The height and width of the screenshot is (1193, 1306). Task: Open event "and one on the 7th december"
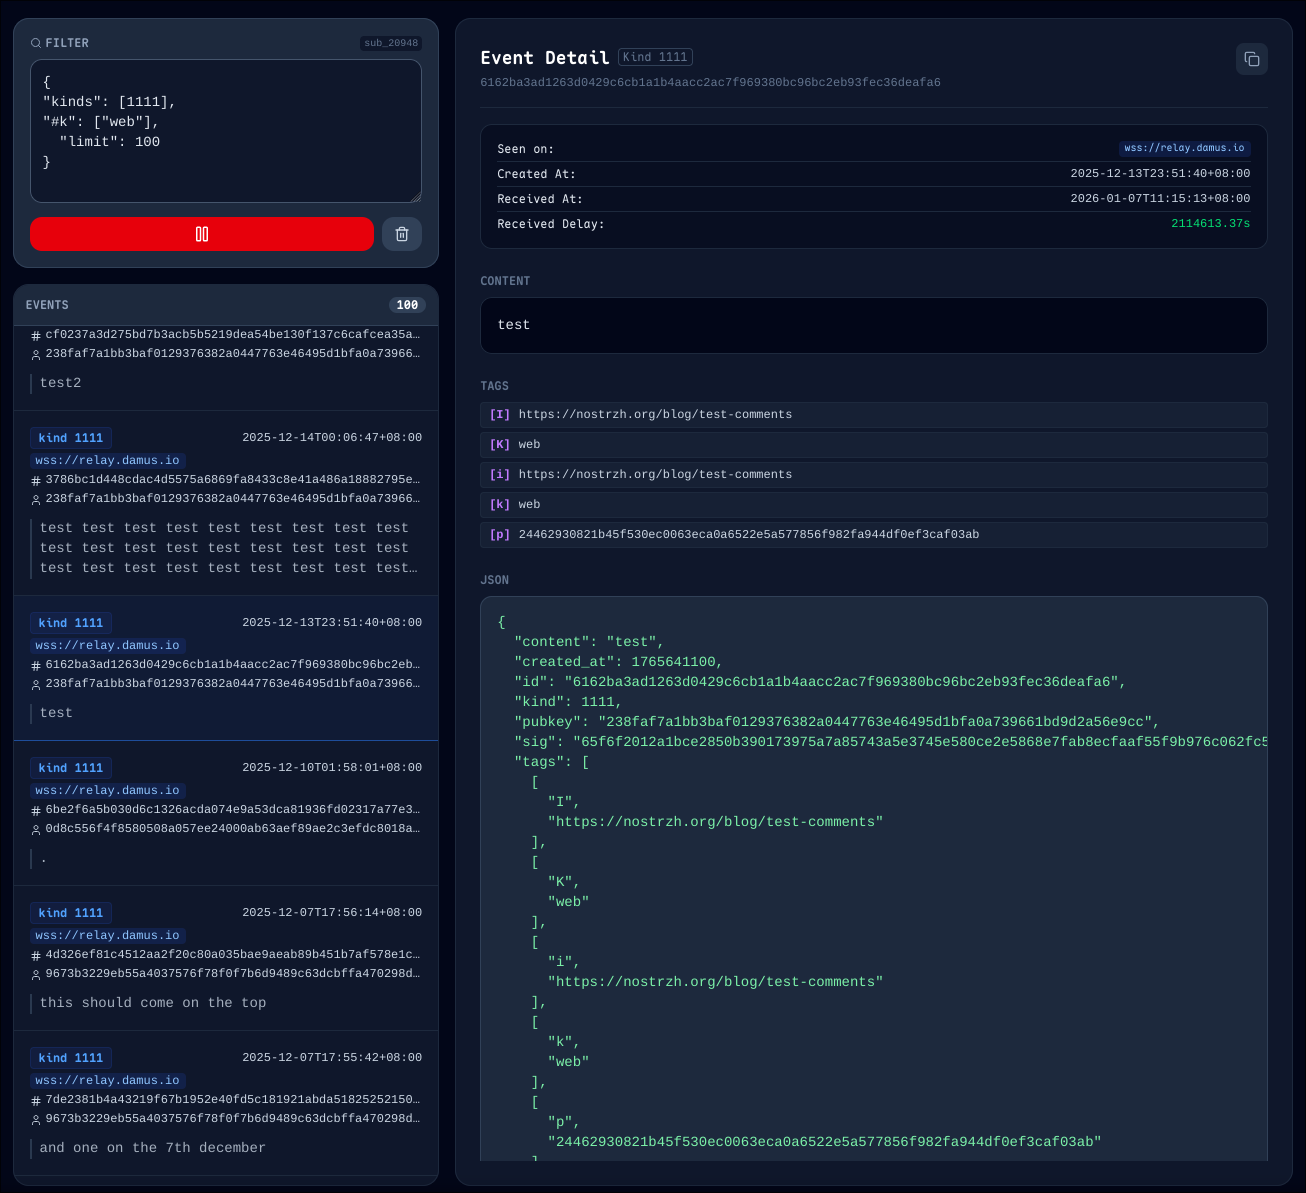coord(225,1102)
